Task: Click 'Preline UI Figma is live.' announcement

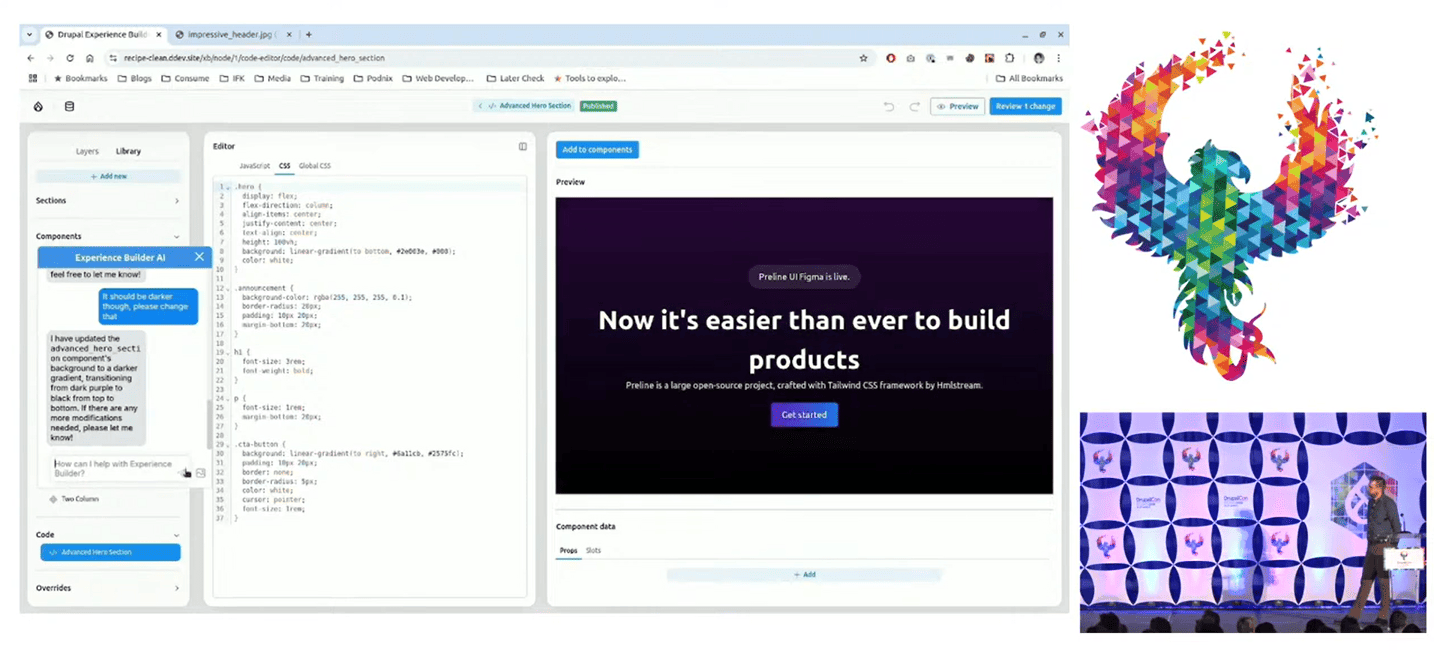Action: [x=804, y=277]
